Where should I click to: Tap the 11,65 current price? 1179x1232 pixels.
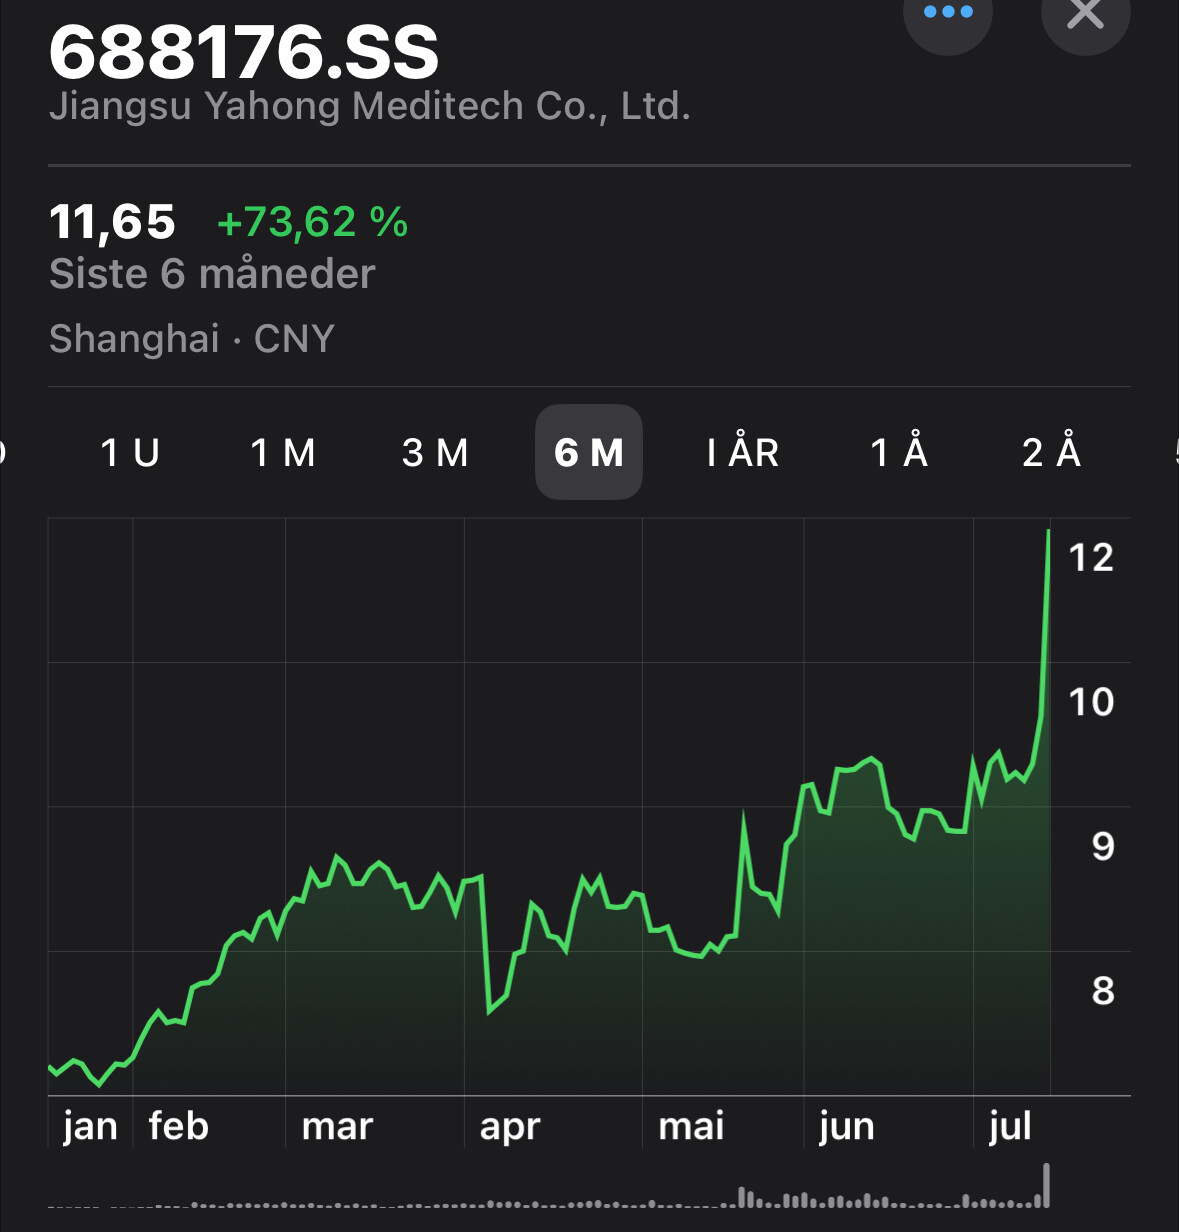[x=112, y=221]
